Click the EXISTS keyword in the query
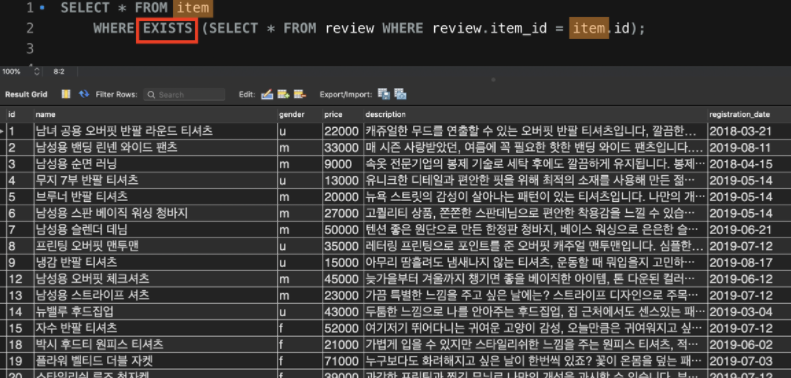This screenshot has width=791, height=378. tap(167, 28)
